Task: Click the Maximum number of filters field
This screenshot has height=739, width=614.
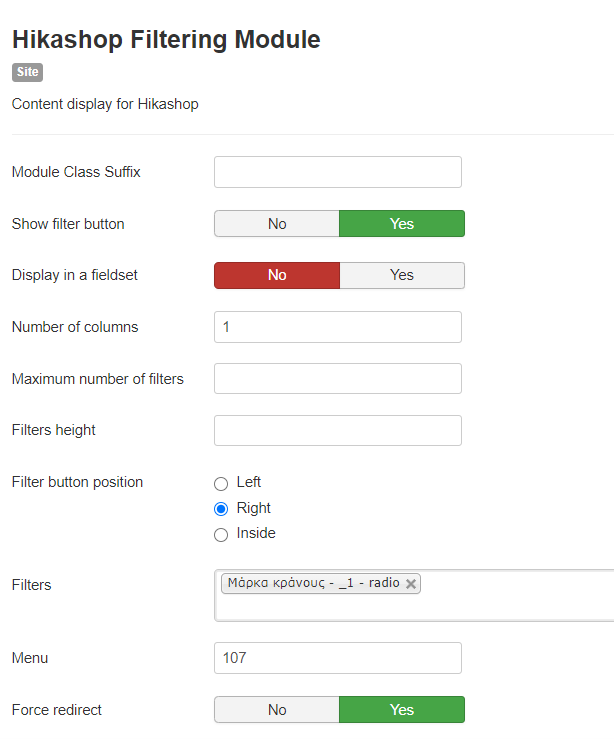Action: pos(338,378)
